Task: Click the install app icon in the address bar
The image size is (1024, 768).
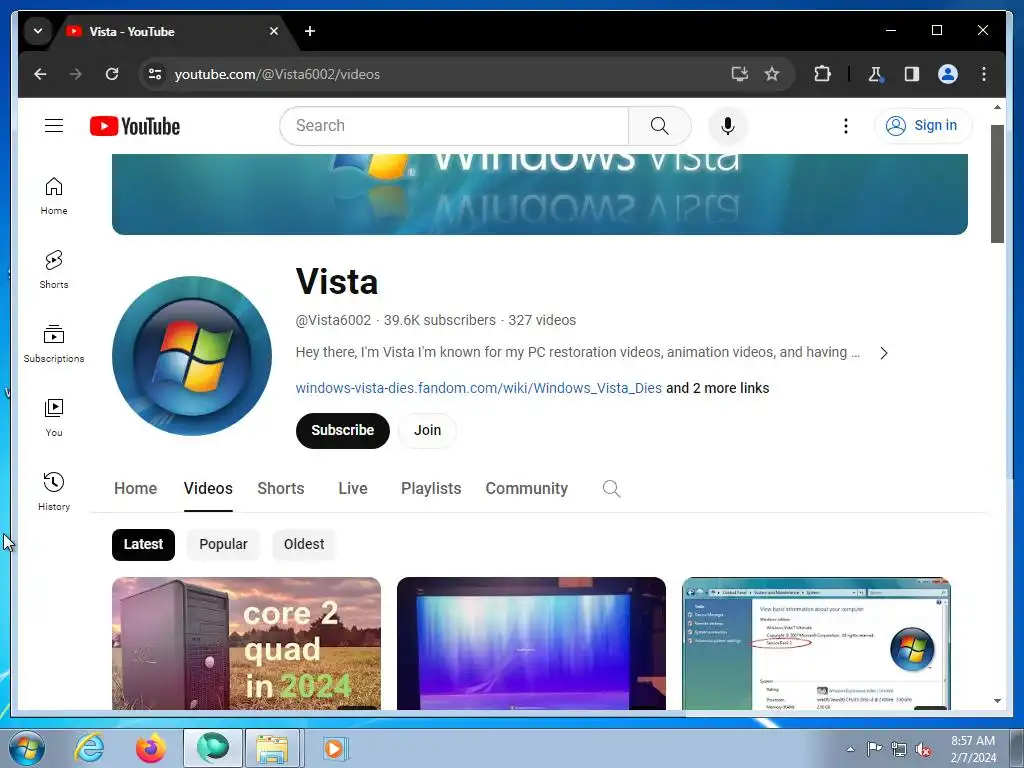Action: pos(739,74)
